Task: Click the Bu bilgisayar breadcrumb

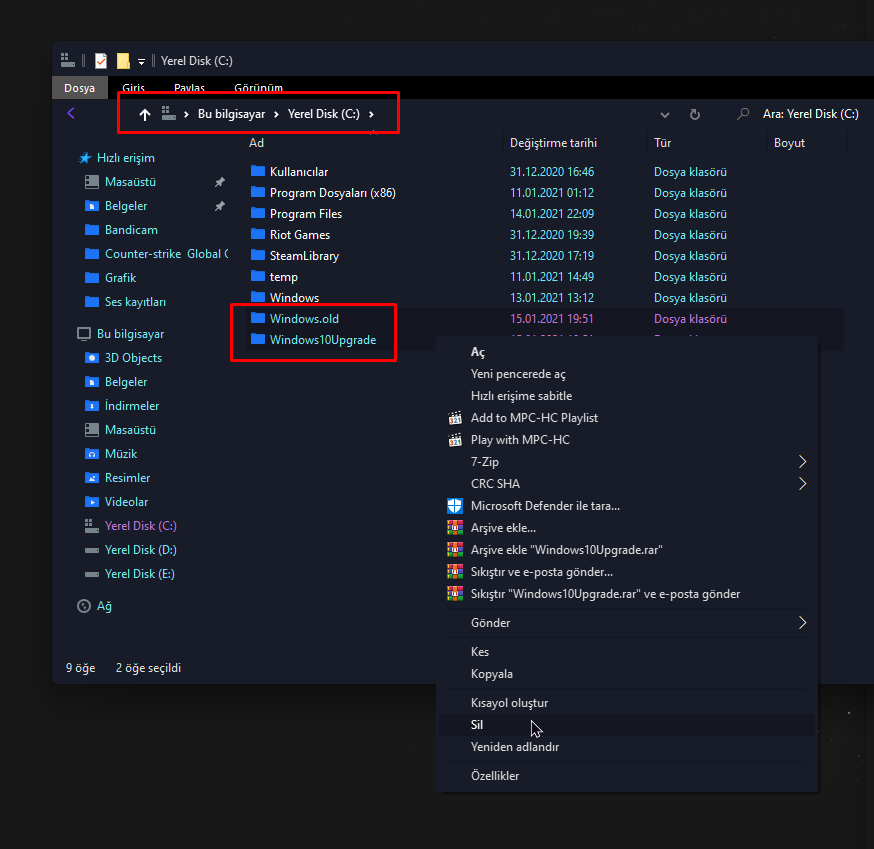Action: pyautogui.click(x=231, y=114)
